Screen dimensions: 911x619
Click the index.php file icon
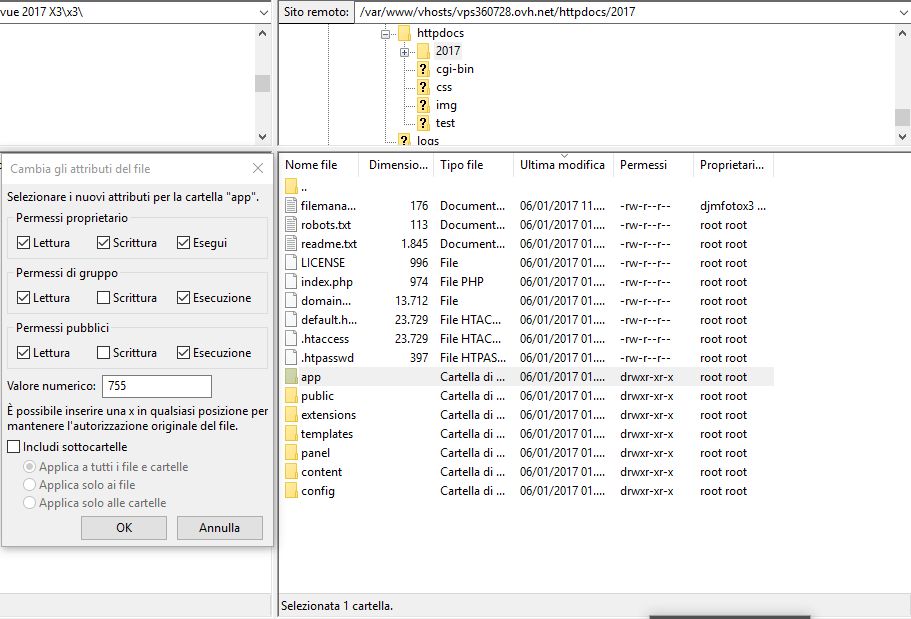(x=291, y=282)
